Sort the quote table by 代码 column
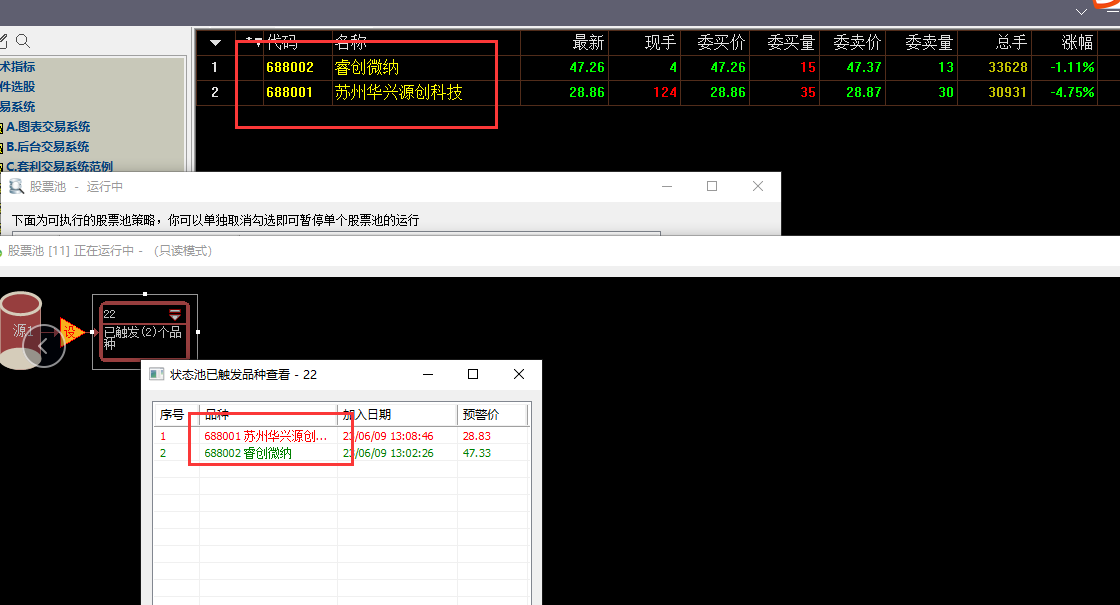The height and width of the screenshot is (605, 1120). coord(282,43)
